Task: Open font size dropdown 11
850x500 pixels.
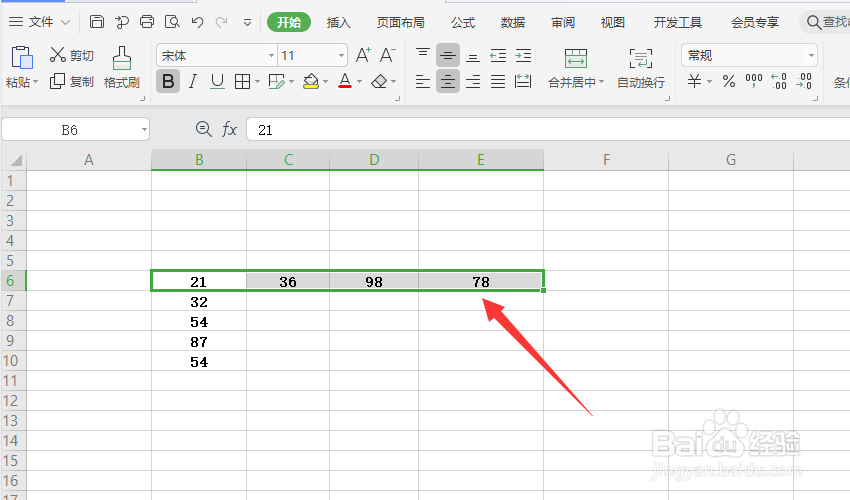Action: pyautogui.click(x=341, y=55)
